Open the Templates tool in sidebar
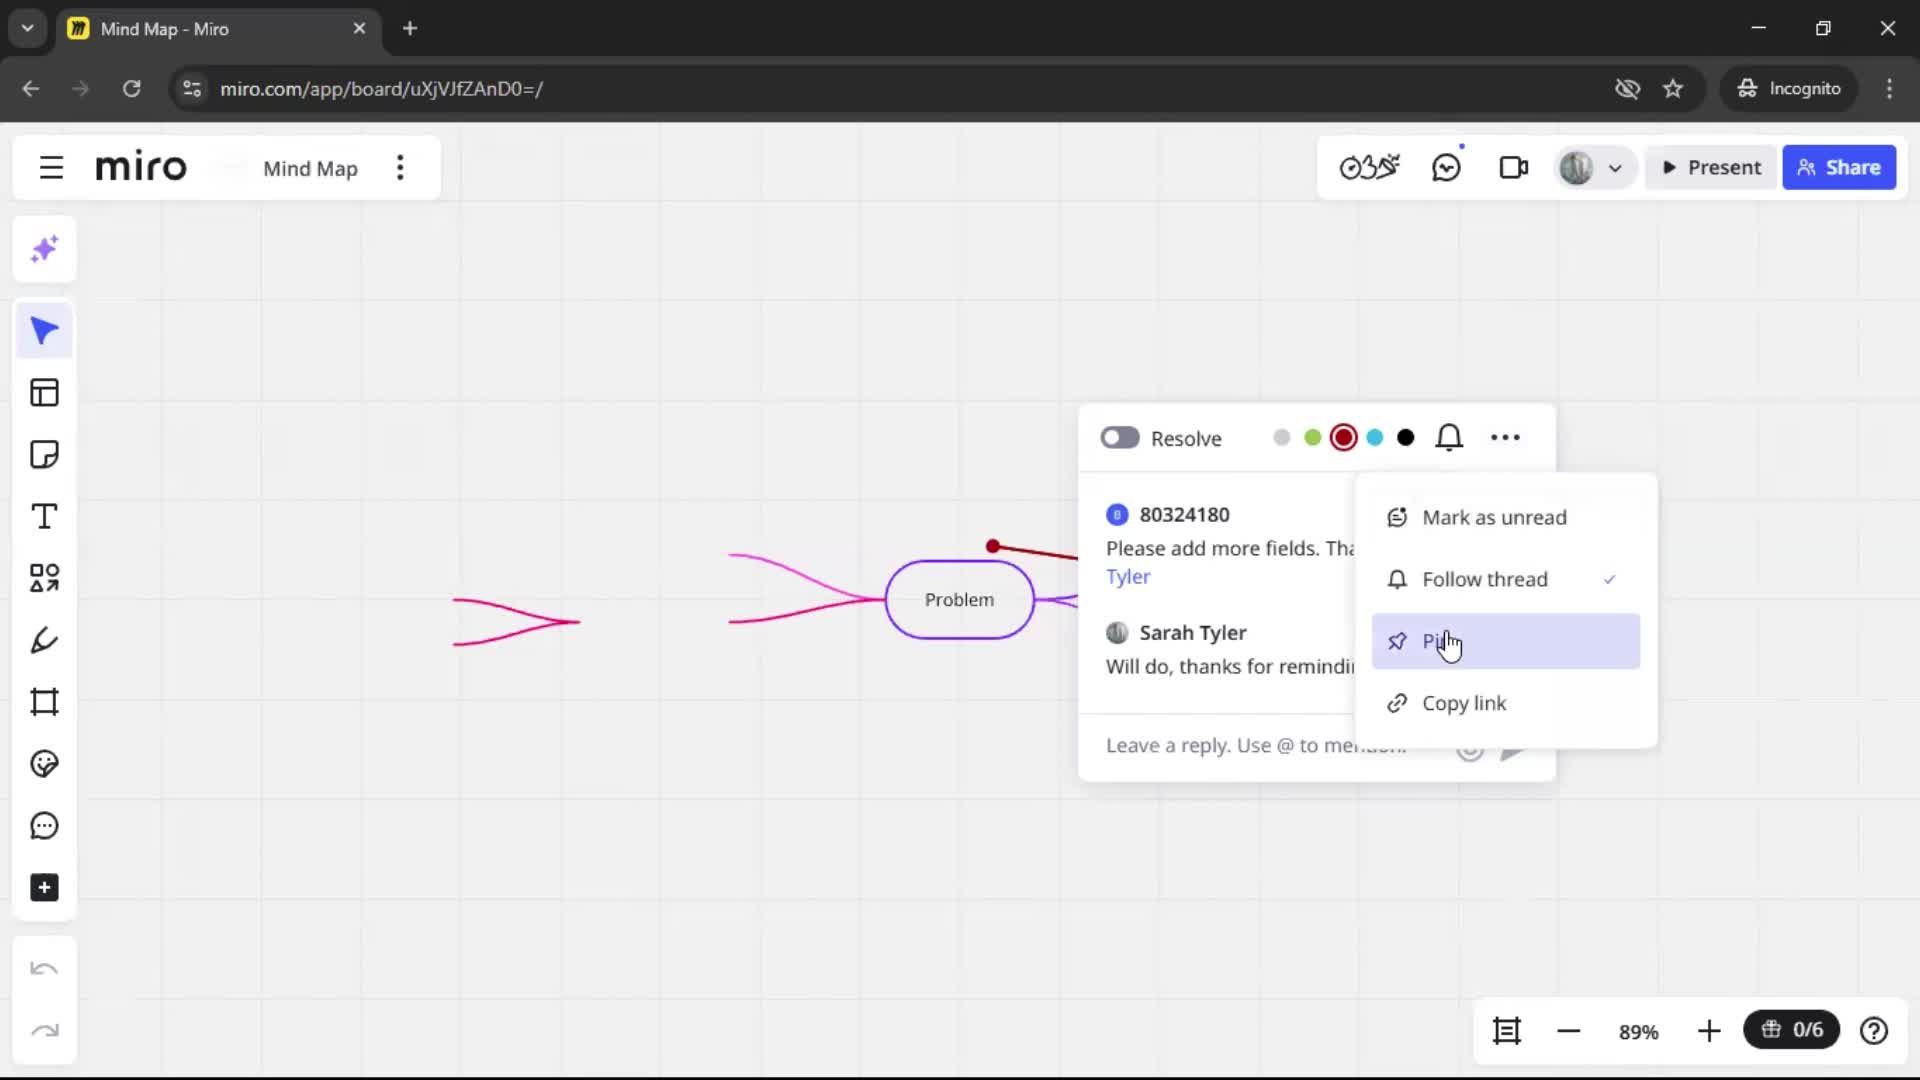 [x=44, y=393]
